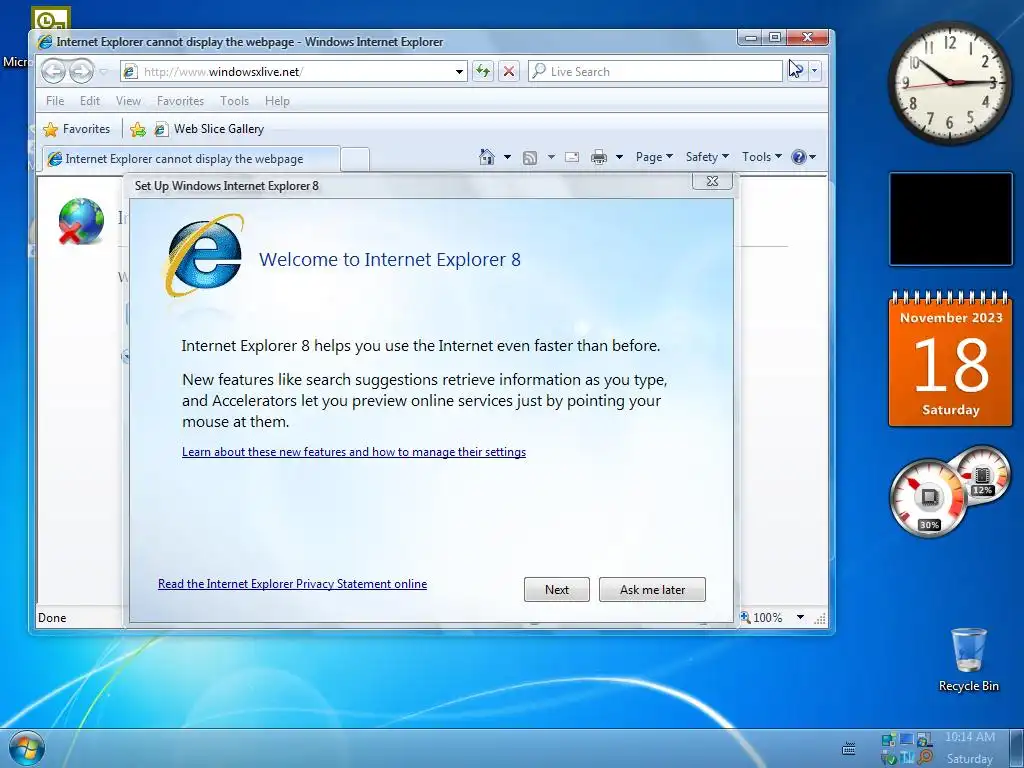Open the recent pages dropdown beside Forward button
1024x768 pixels.
tap(103, 71)
